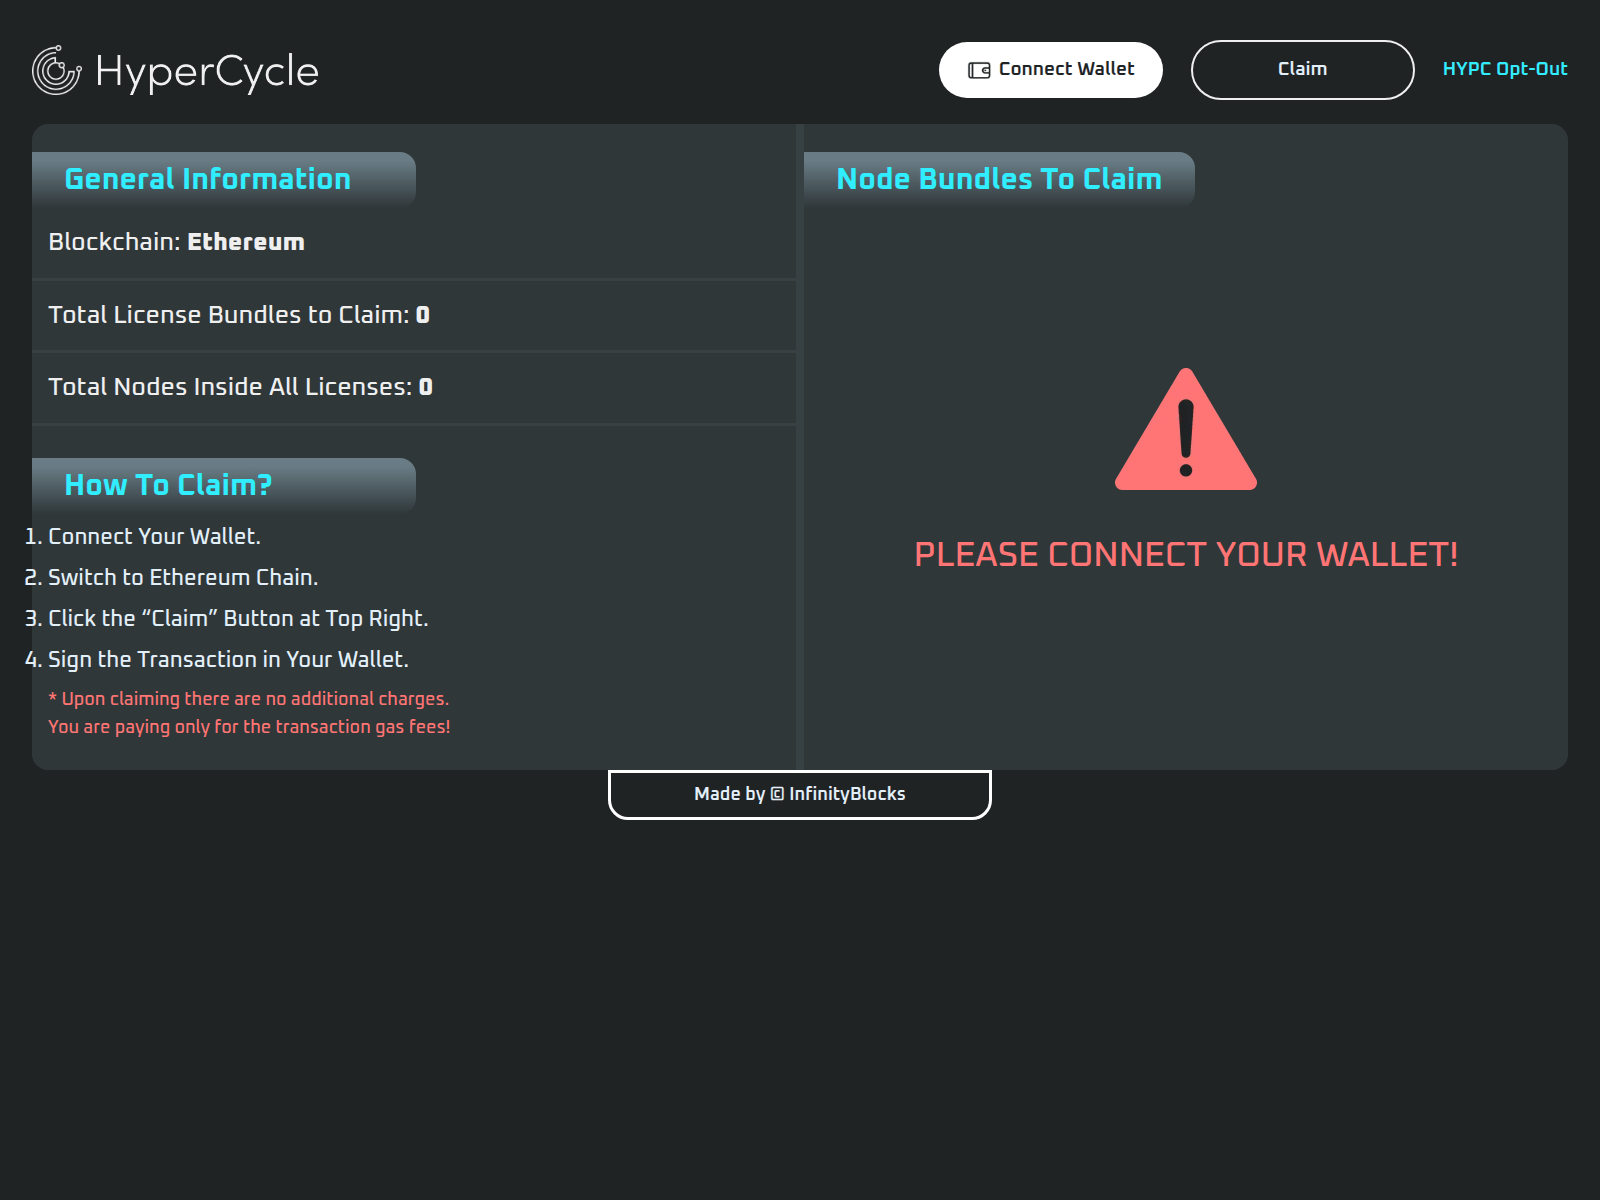This screenshot has width=1600, height=1200.
Task: Open the Made by InfinityBlocks link
Action: [x=800, y=794]
